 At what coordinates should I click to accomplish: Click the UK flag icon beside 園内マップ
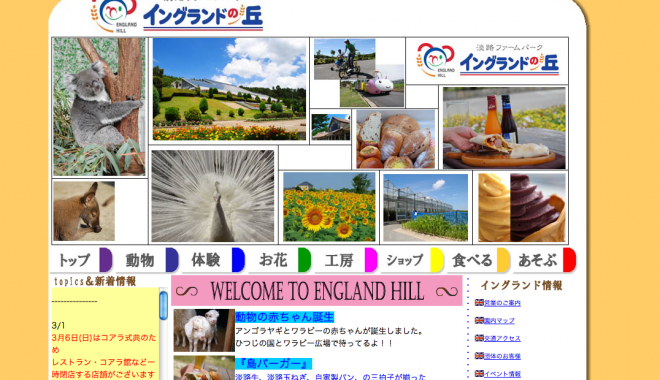479,320
